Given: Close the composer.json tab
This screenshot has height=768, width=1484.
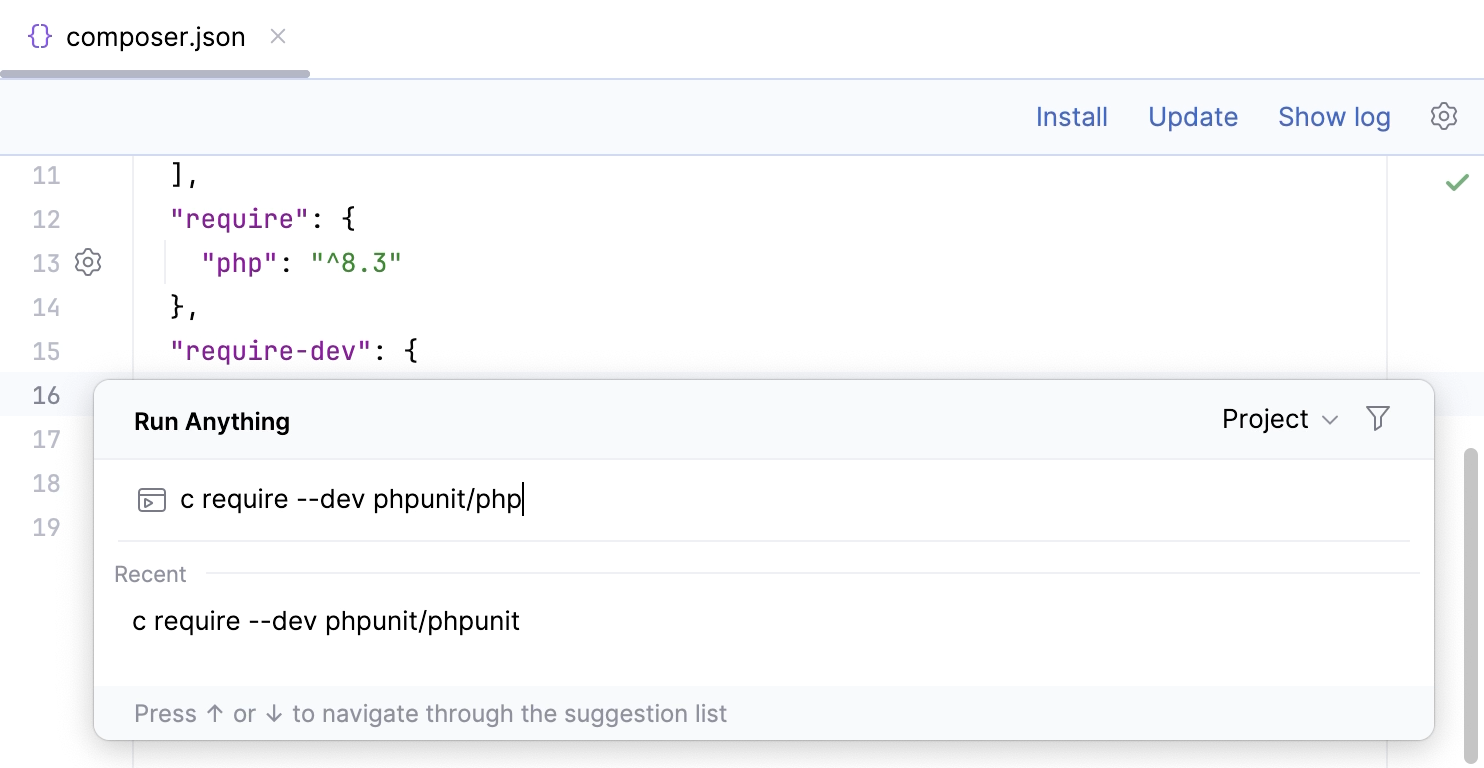Looking at the screenshot, I should tap(277, 37).
